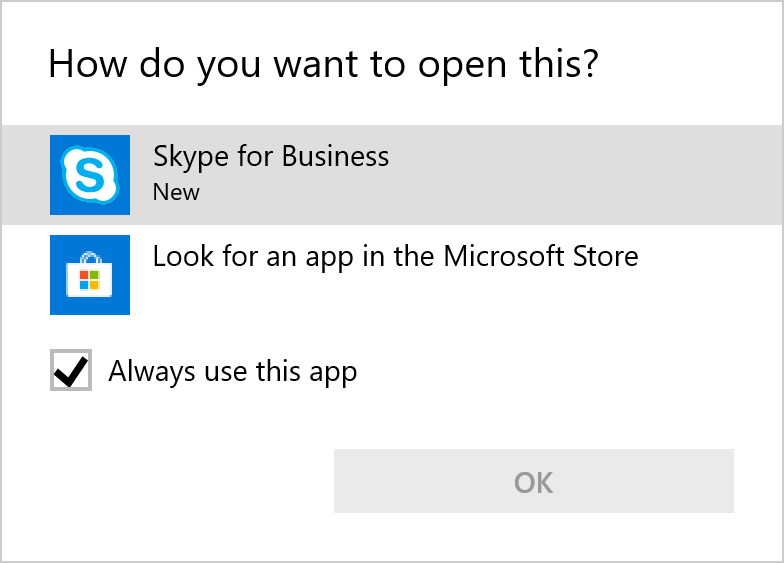Click the "How do you want to open this?" heading
This screenshot has height=563, width=784.
[x=323, y=64]
